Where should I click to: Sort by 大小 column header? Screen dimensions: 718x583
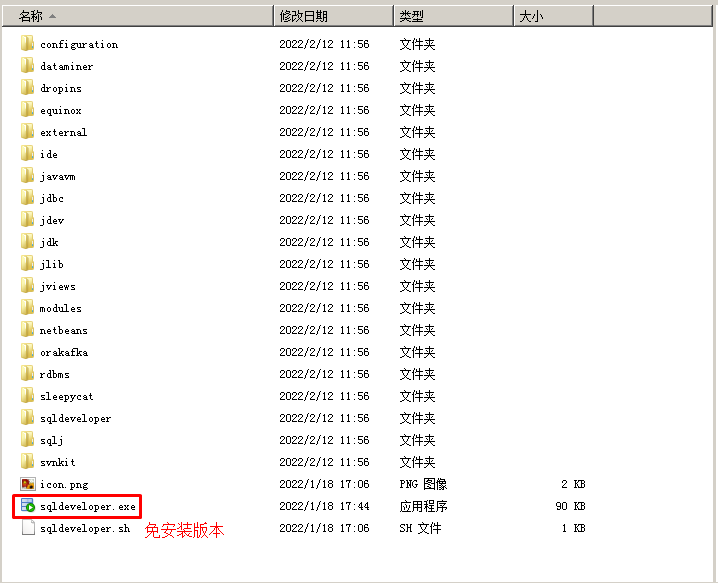point(554,16)
